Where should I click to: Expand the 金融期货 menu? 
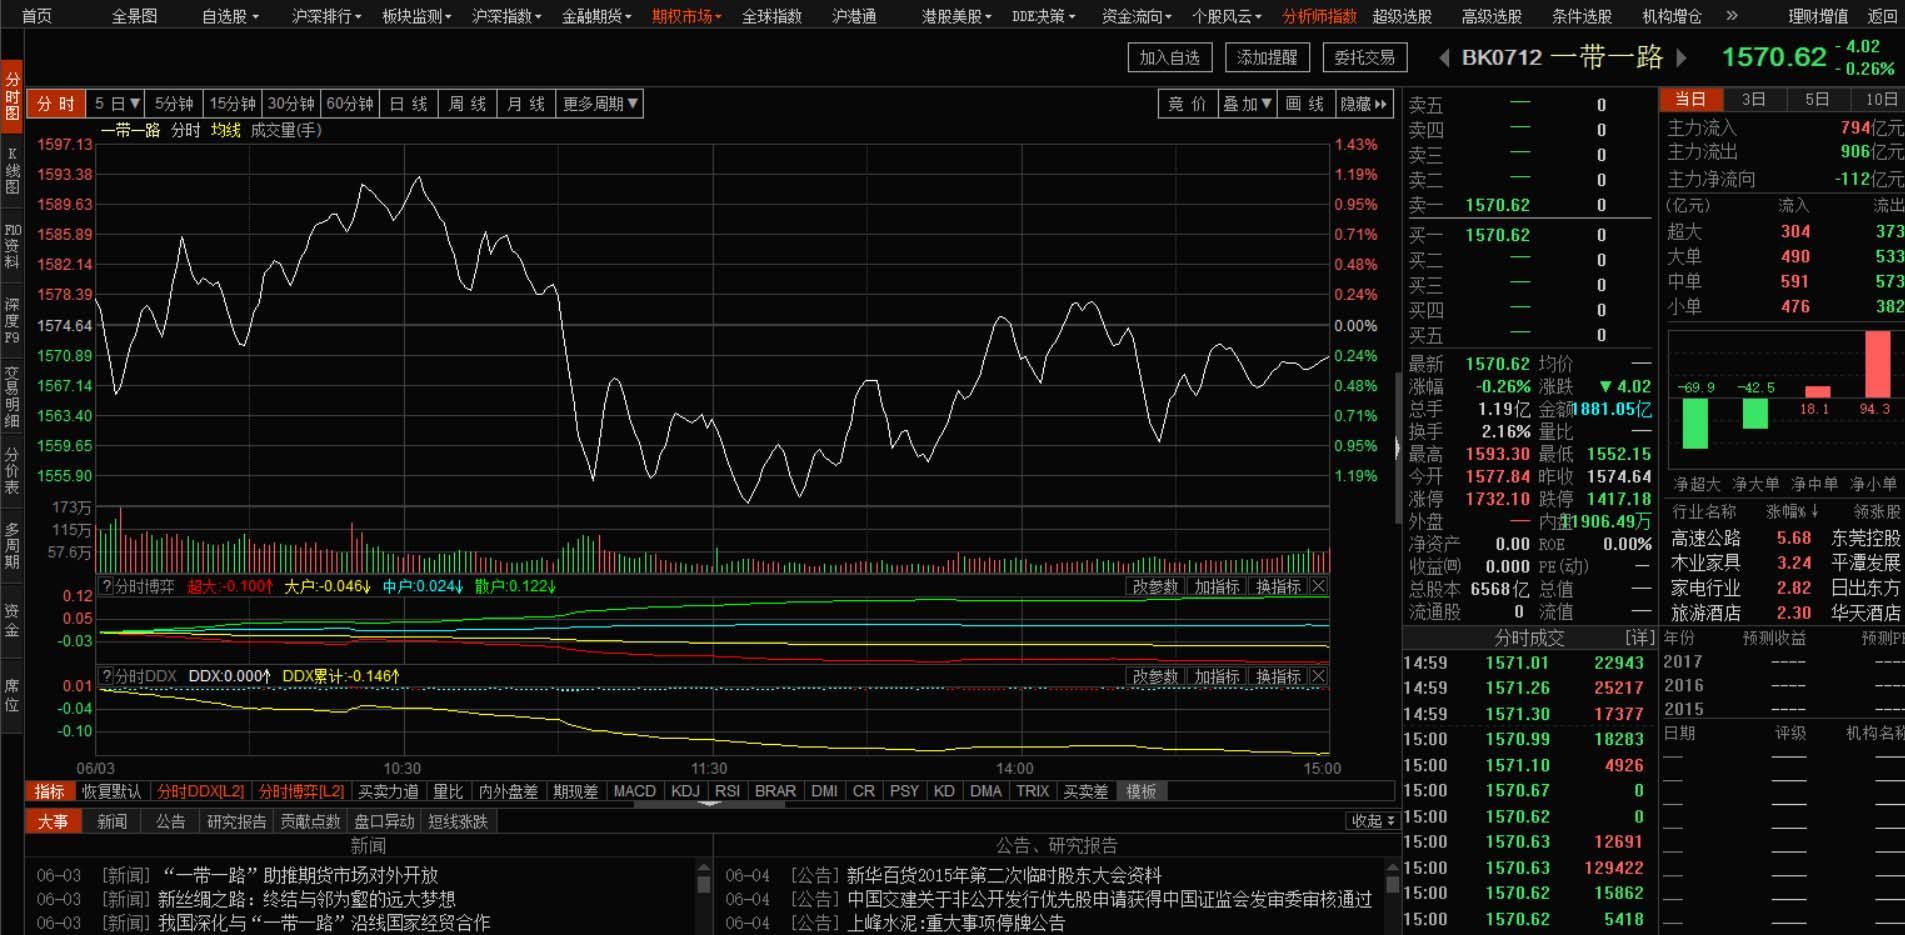596,16
